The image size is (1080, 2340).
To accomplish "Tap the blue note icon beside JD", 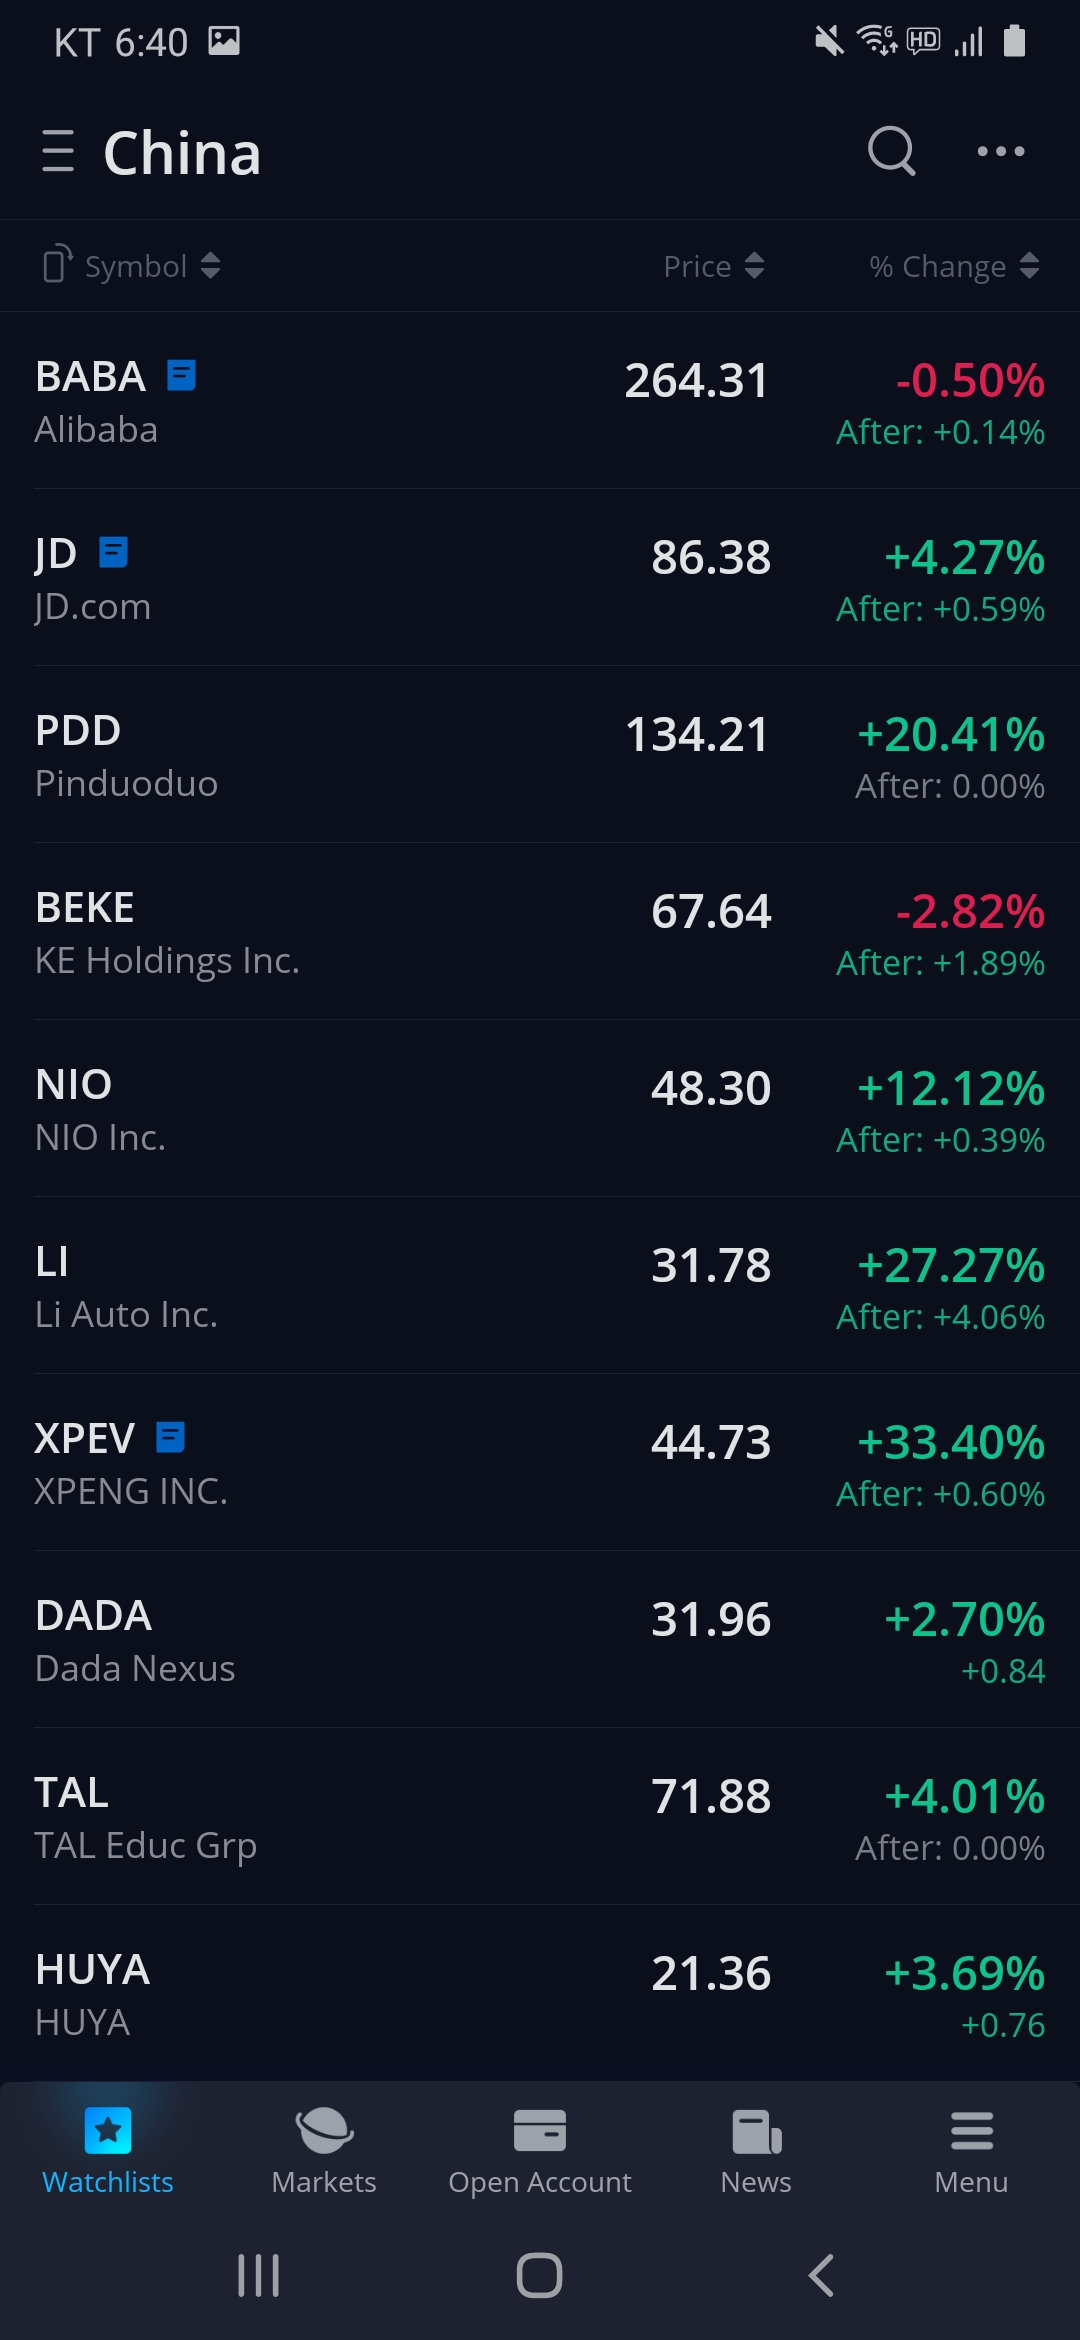I will pyautogui.click(x=114, y=552).
